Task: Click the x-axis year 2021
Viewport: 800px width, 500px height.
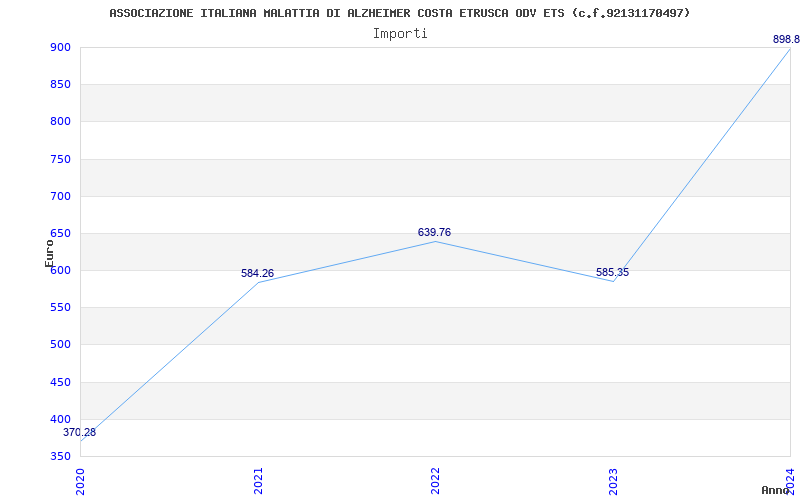Action: pos(258,481)
